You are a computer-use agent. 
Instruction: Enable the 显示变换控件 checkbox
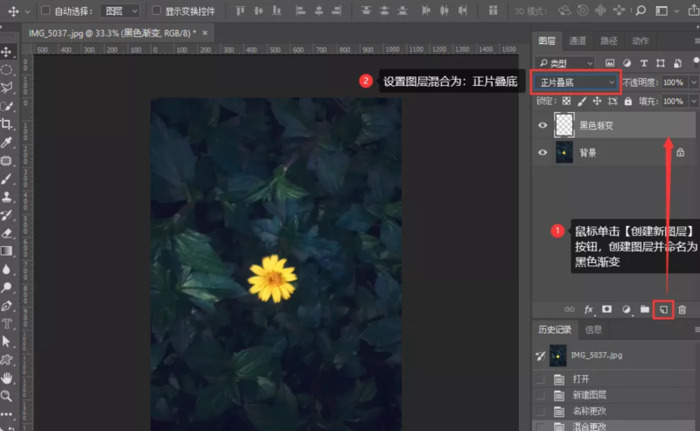pos(156,10)
